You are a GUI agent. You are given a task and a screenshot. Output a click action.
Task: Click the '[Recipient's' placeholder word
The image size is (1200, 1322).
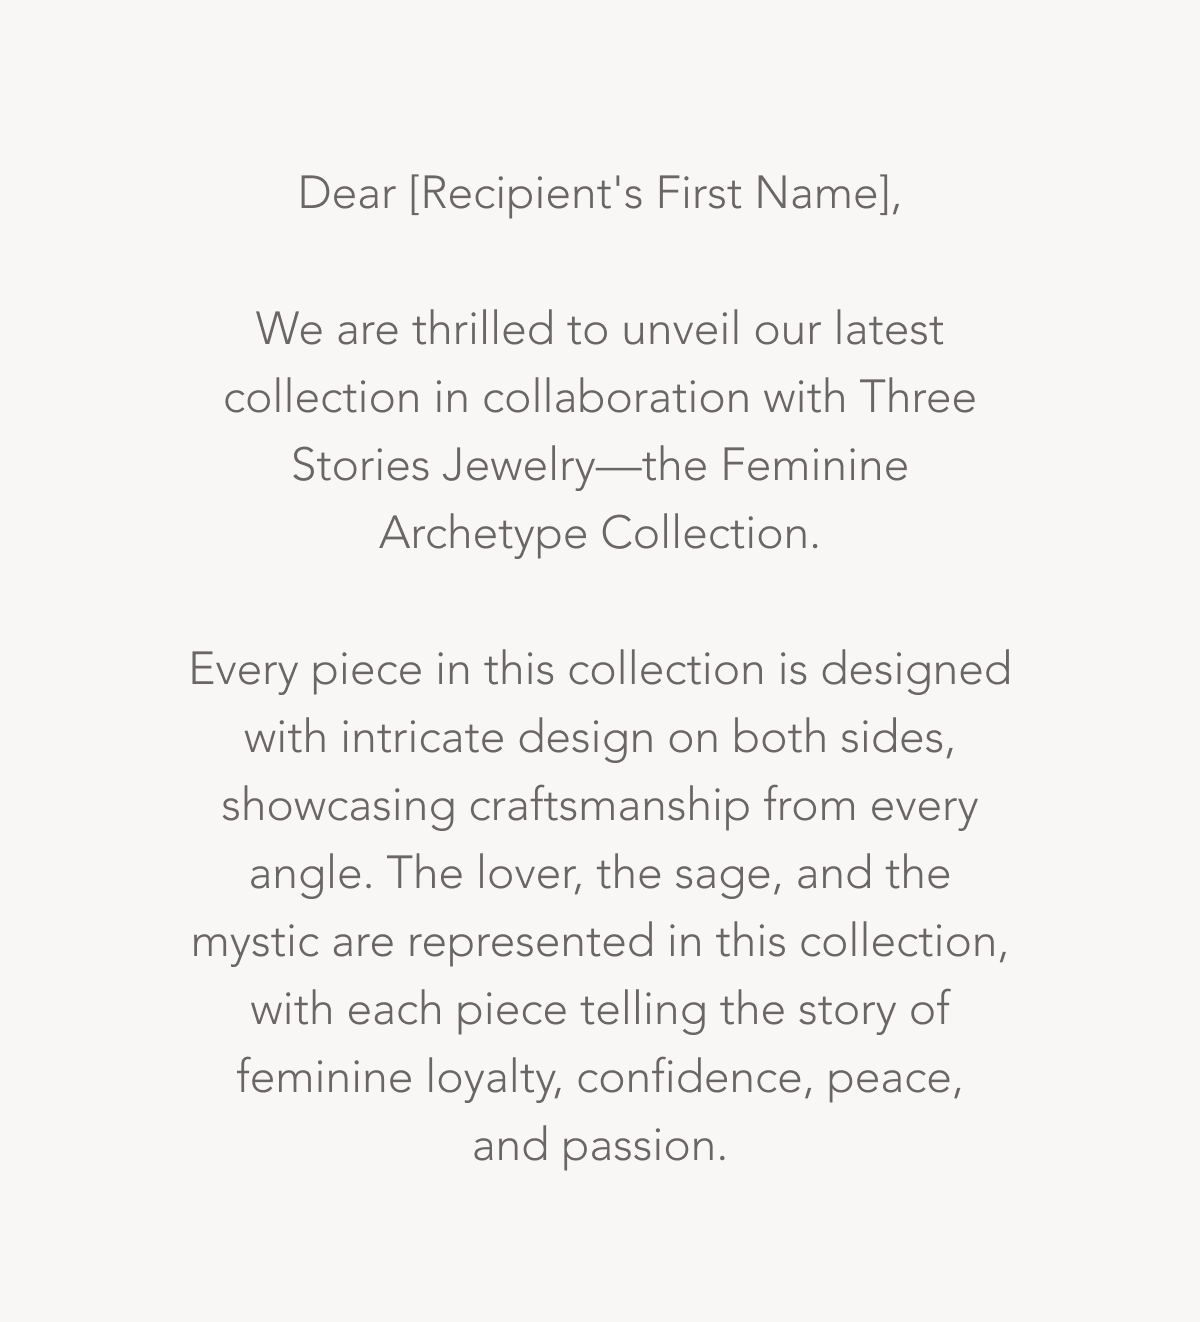pyautogui.click(x=527, y=194)
